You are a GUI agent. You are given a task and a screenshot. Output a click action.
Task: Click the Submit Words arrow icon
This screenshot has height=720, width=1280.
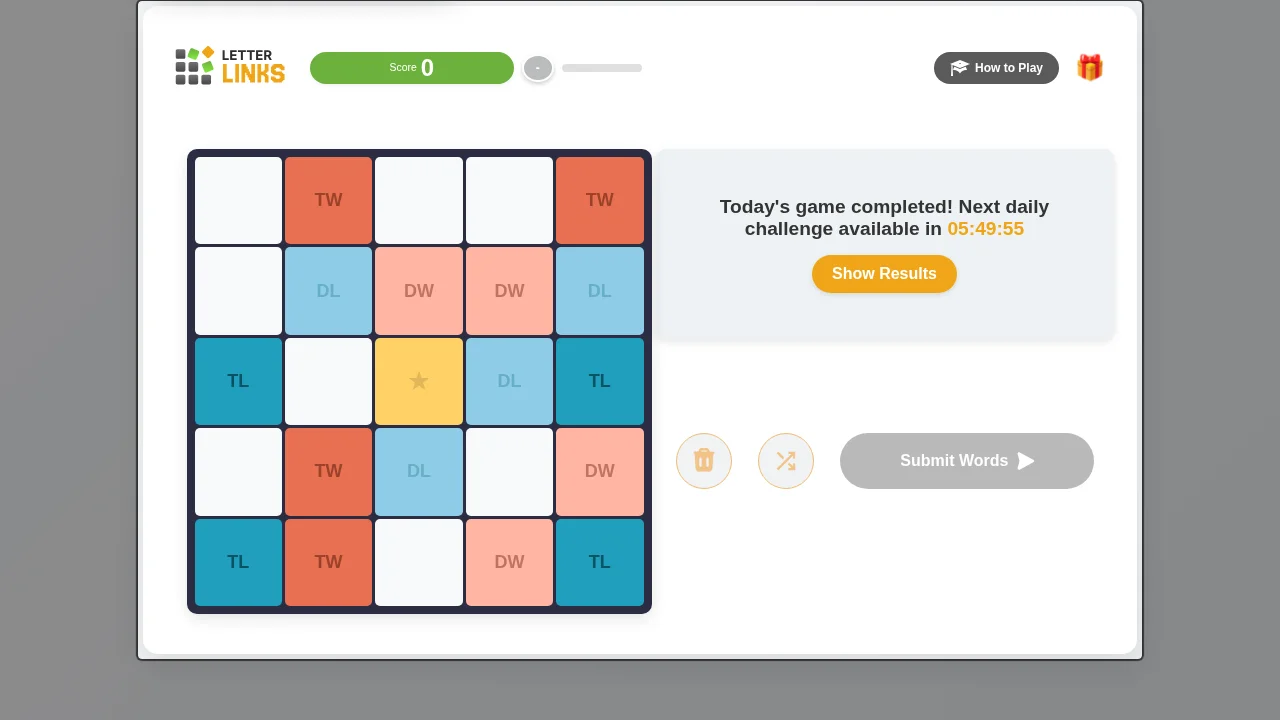[1026, 461]
